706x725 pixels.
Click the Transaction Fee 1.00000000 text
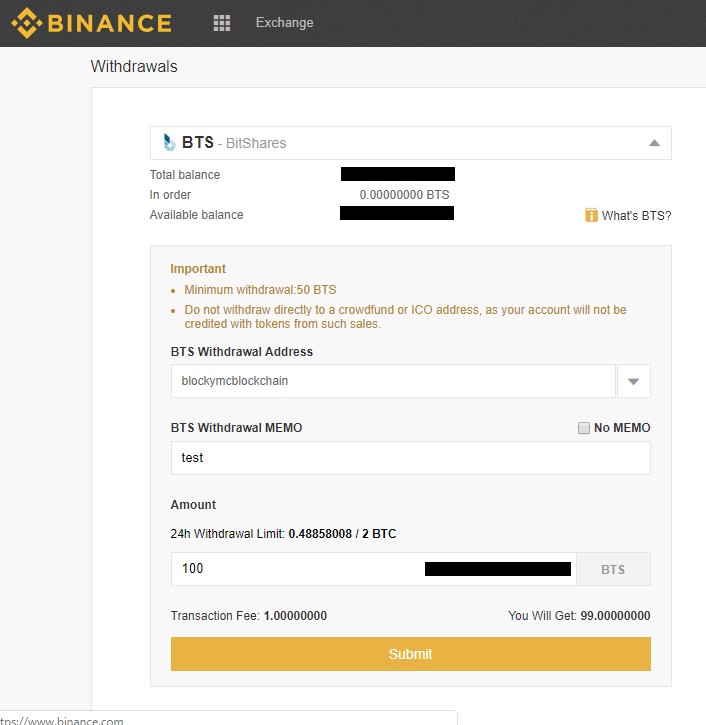pos(249,616)
